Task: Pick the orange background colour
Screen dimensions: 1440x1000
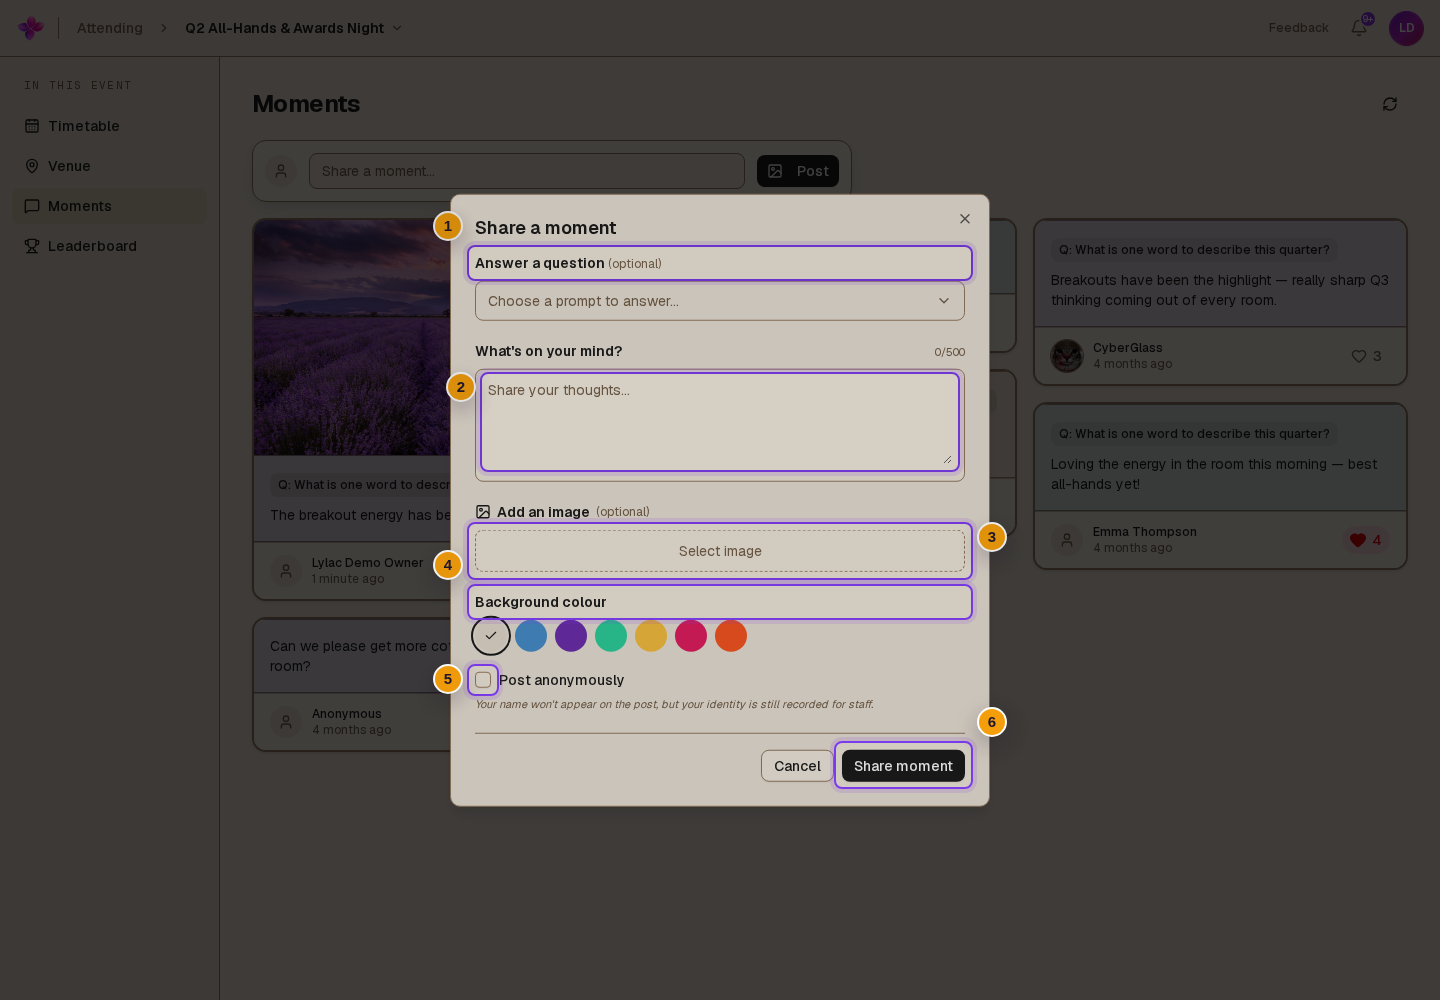Action: point(731,636)
